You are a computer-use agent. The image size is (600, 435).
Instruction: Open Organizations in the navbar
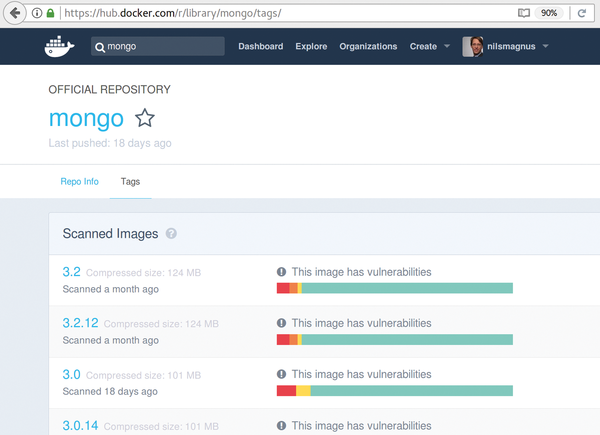point(368,46)
